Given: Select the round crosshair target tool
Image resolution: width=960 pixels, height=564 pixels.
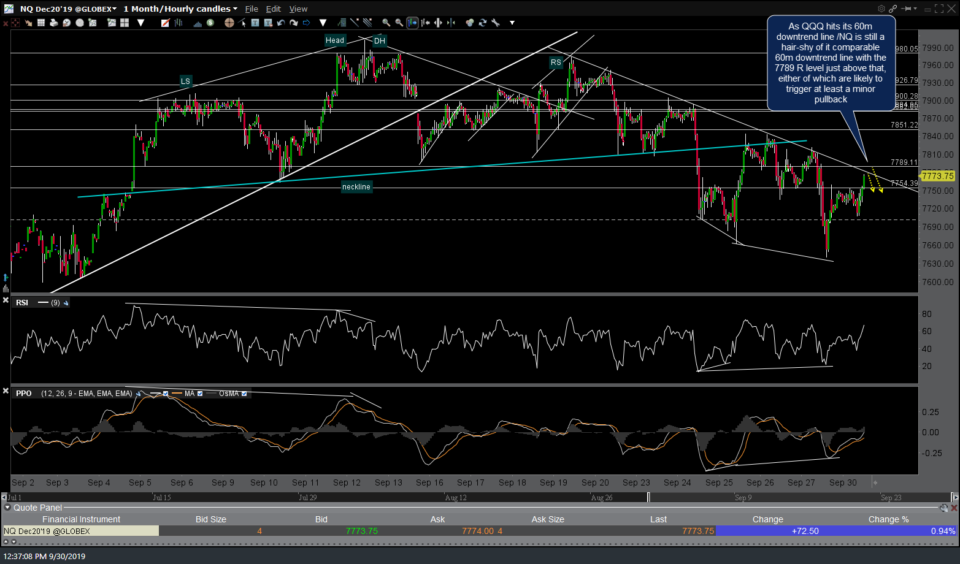Looking at the screenshot, I should [x=229, y=23].
